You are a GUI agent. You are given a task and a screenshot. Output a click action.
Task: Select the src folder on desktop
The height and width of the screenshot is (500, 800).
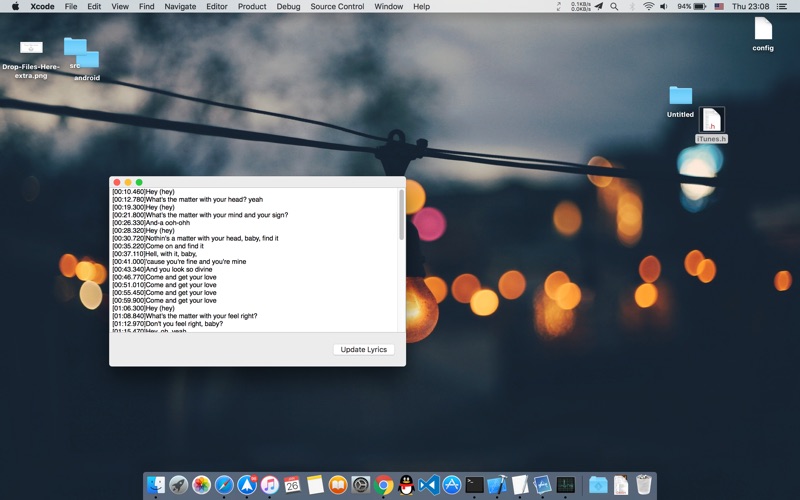(74, 54)
